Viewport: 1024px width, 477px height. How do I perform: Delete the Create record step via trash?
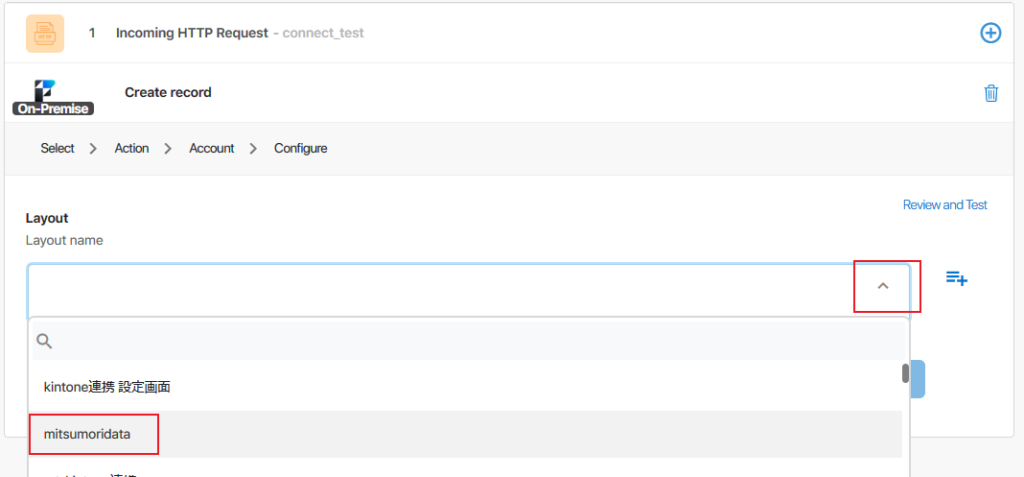point(991,93)
